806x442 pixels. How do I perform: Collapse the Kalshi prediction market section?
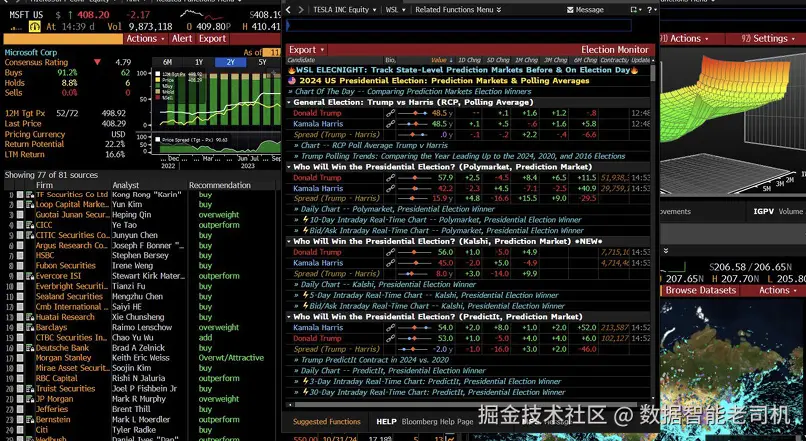(289, 242)
